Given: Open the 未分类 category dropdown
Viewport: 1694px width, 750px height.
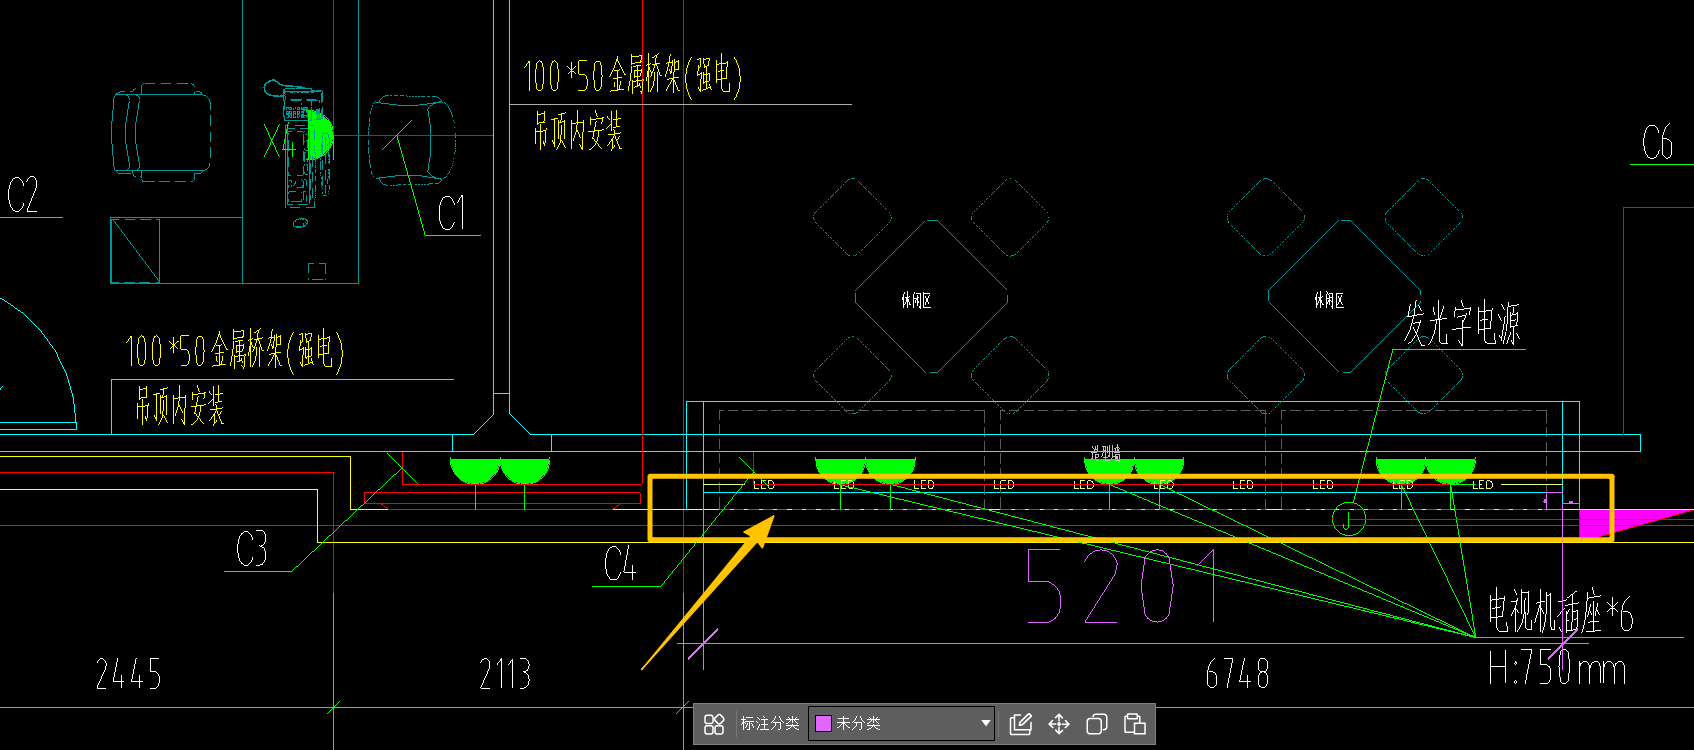Looking at the screenshot, I should coord(902,723).
